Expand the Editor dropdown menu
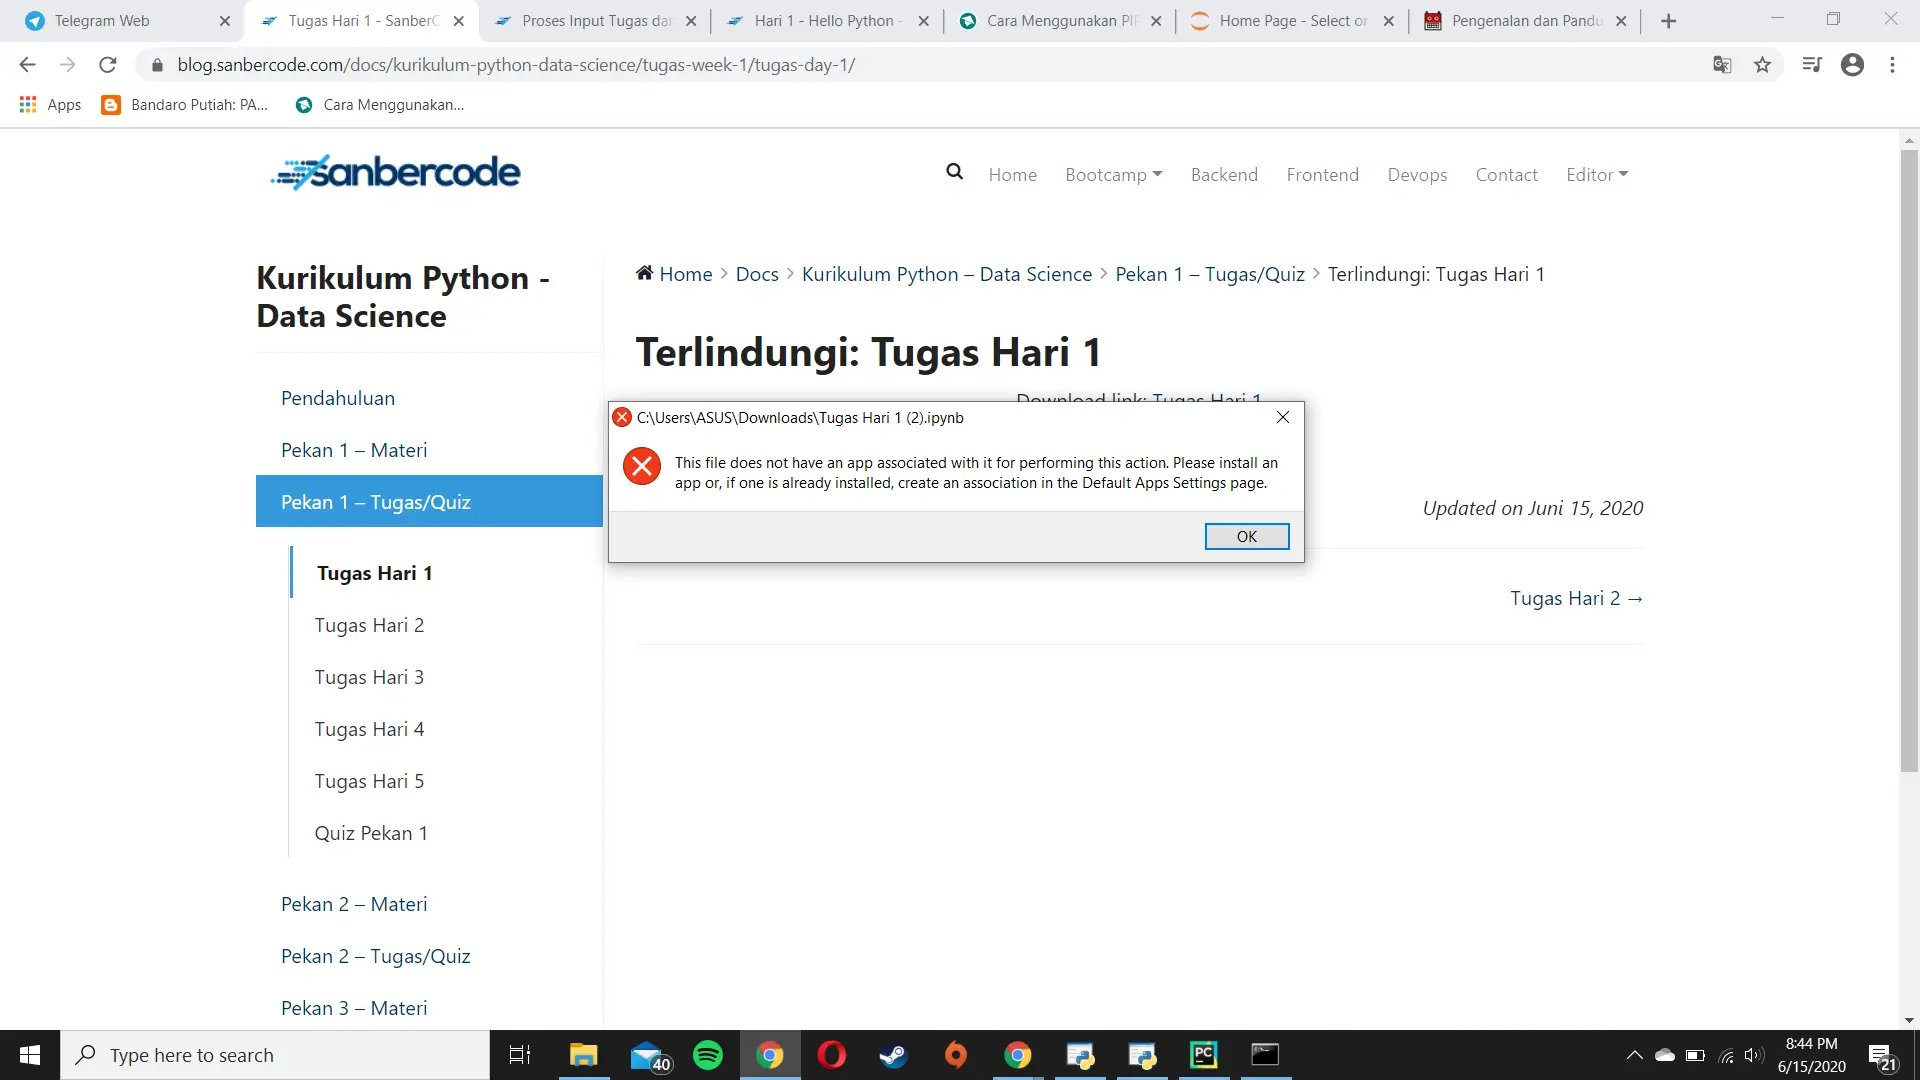This screenshot has height=1080, width=1920. pyautogui.click(x=1596, y=174)
